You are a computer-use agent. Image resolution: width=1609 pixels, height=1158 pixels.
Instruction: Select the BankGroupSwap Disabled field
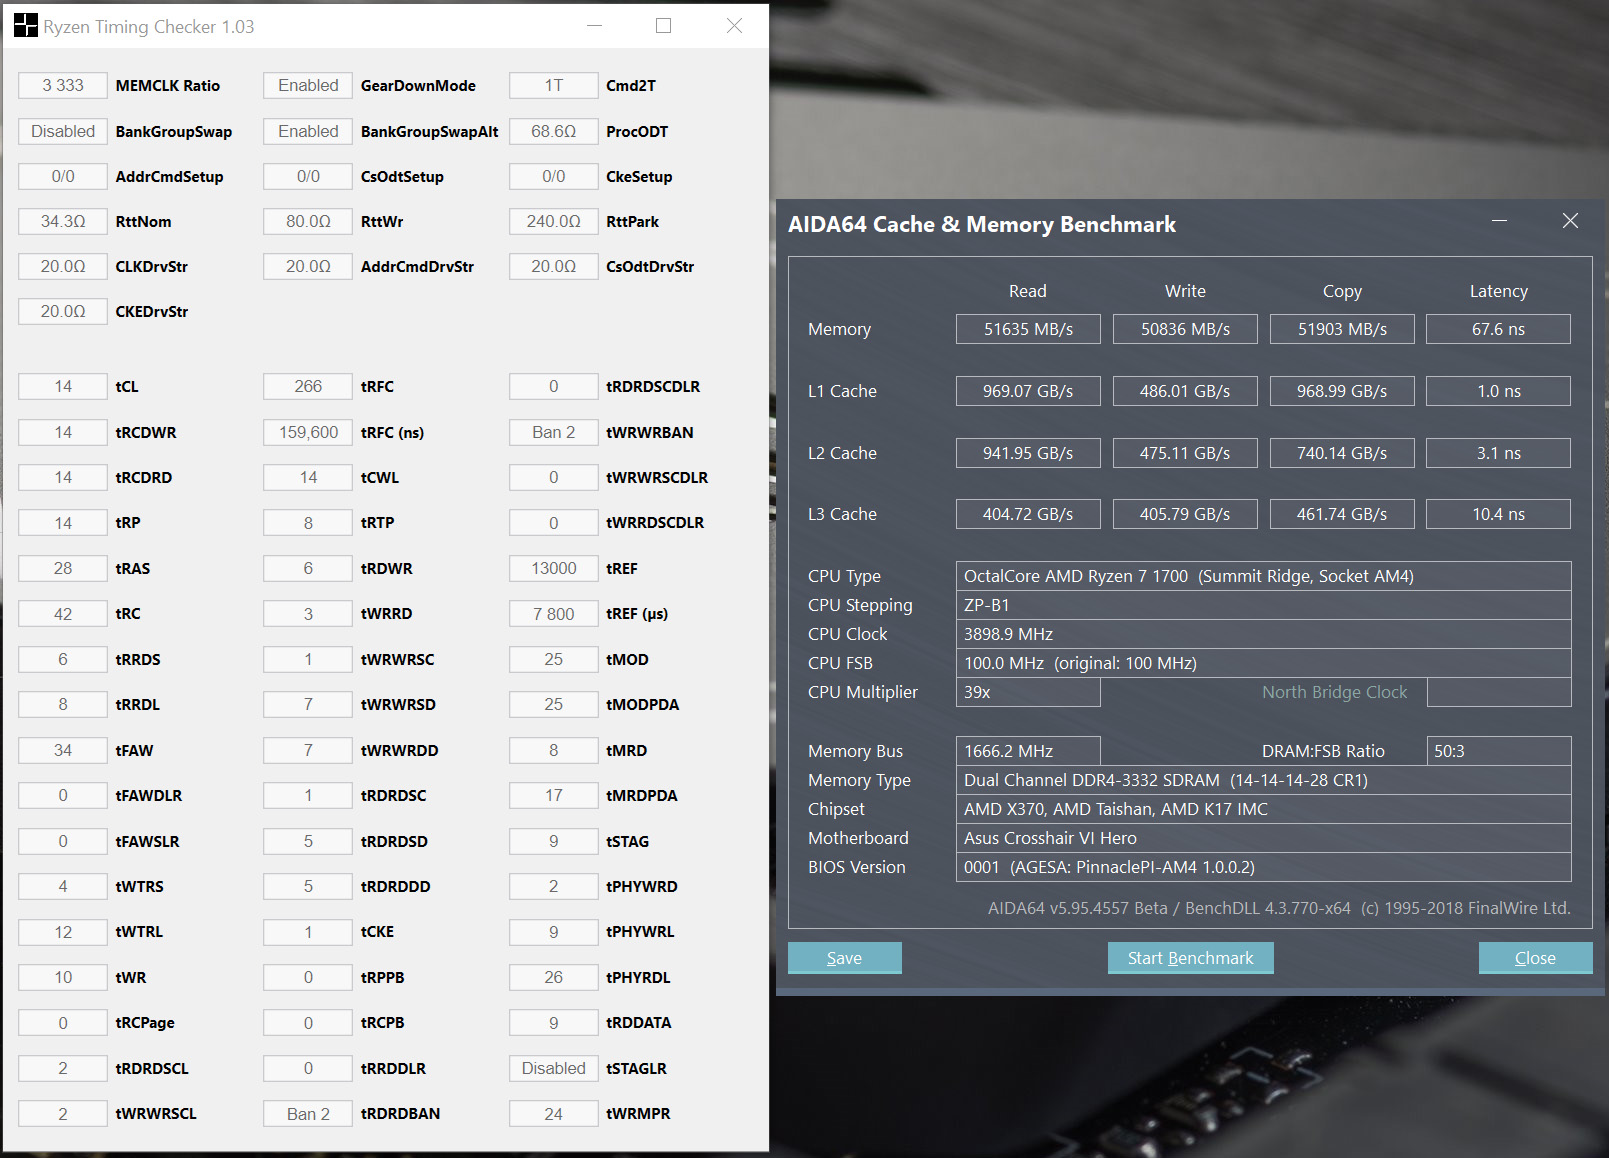pos(63,131)
